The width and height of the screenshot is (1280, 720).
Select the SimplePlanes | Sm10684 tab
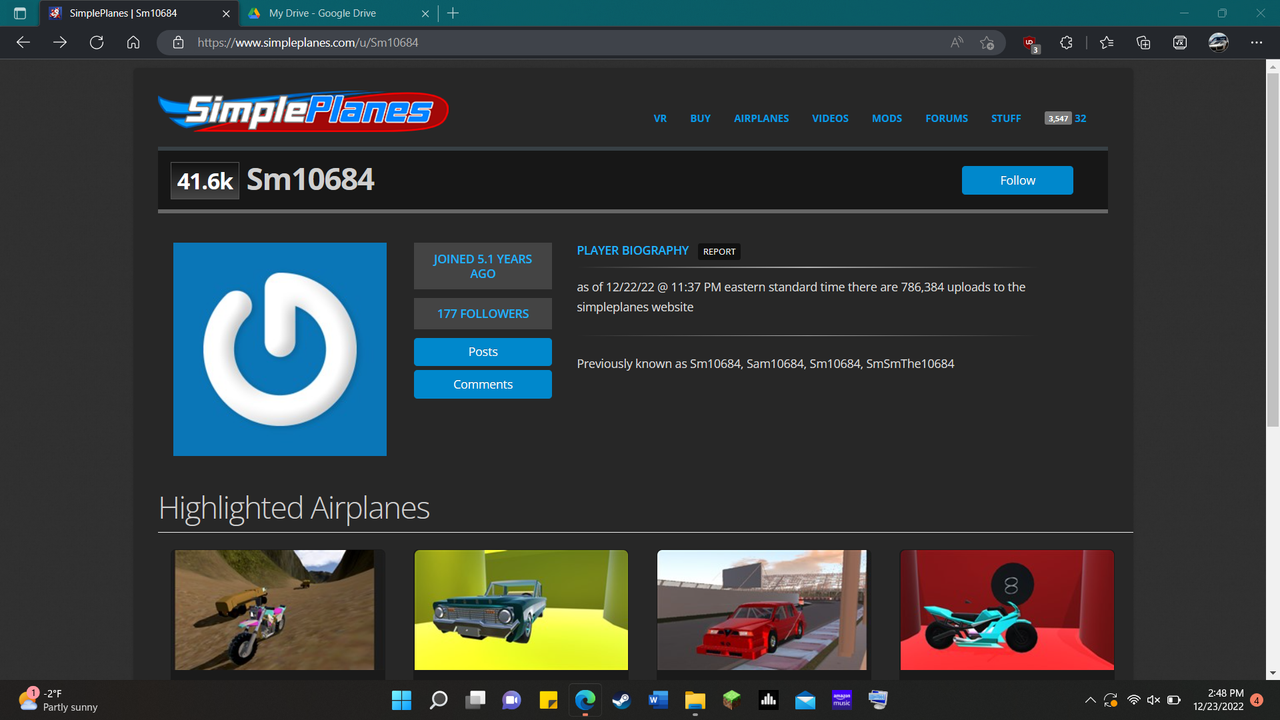click(139, 13)
